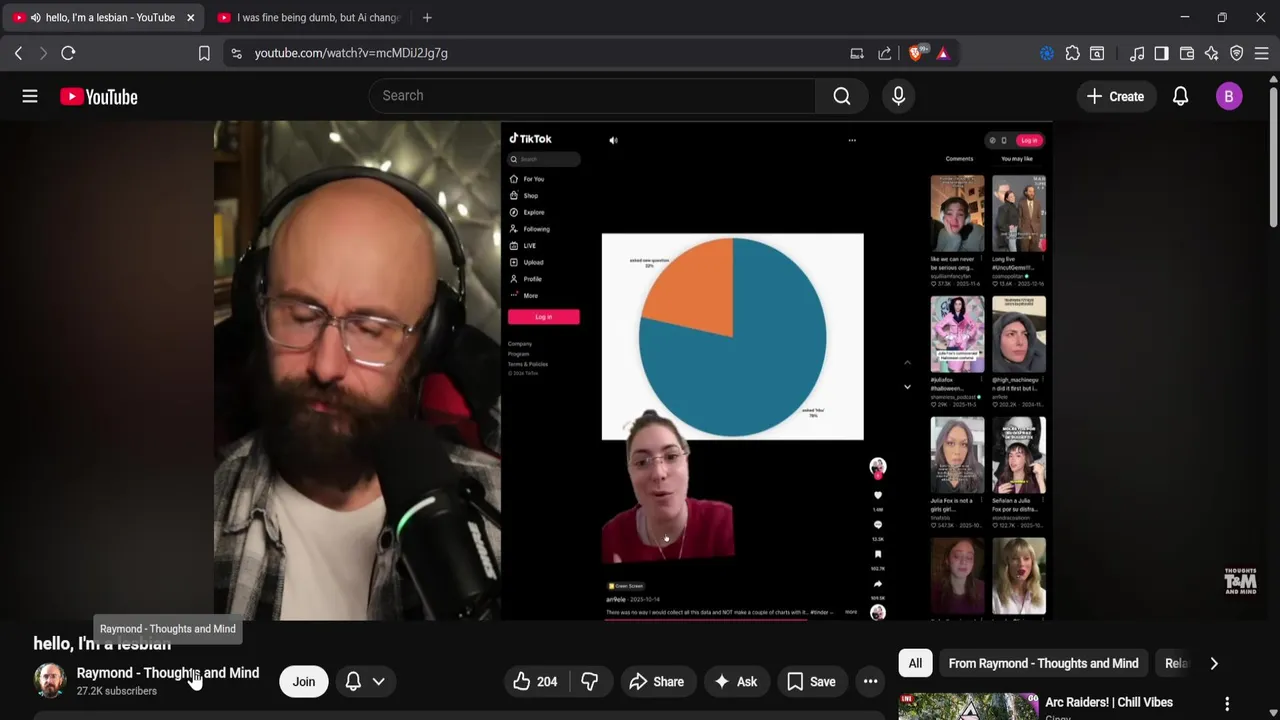Go back in browser history
Viewport: 1280px width, 720px height.
(x=18, y=53)
